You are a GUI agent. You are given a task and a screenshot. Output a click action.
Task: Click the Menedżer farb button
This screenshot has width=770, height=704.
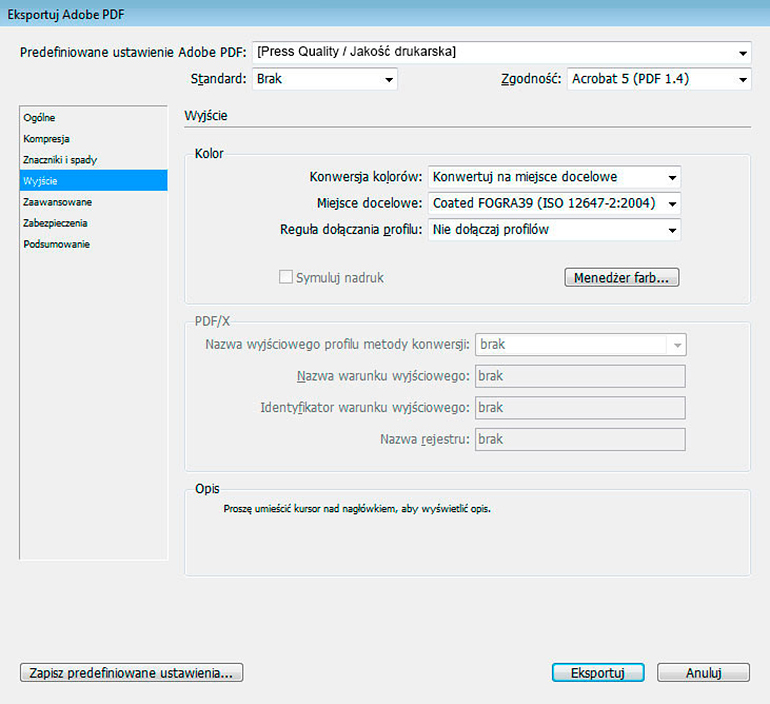tap(622, 277)
